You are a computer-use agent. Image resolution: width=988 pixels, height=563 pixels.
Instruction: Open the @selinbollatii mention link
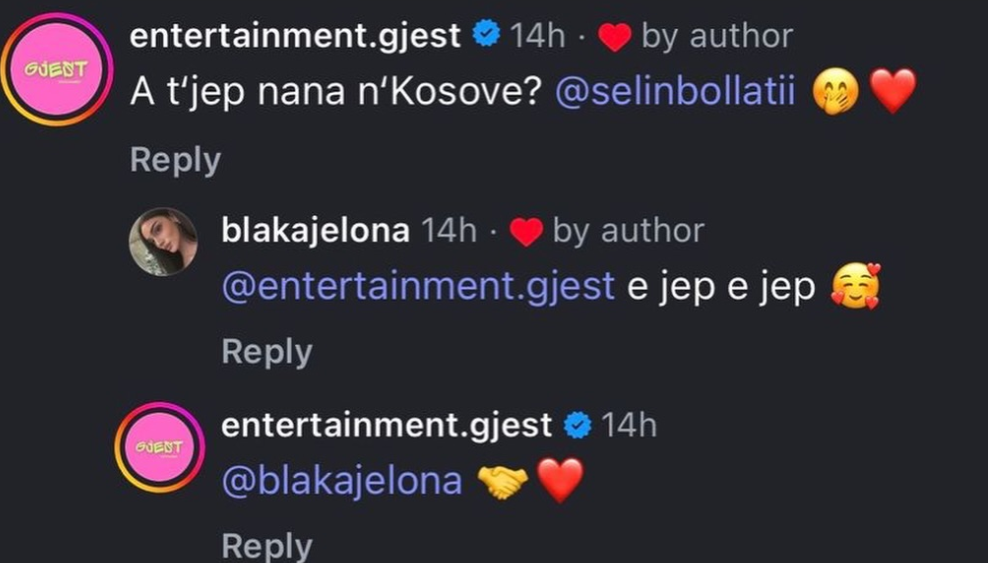click(x=675, y=92)
